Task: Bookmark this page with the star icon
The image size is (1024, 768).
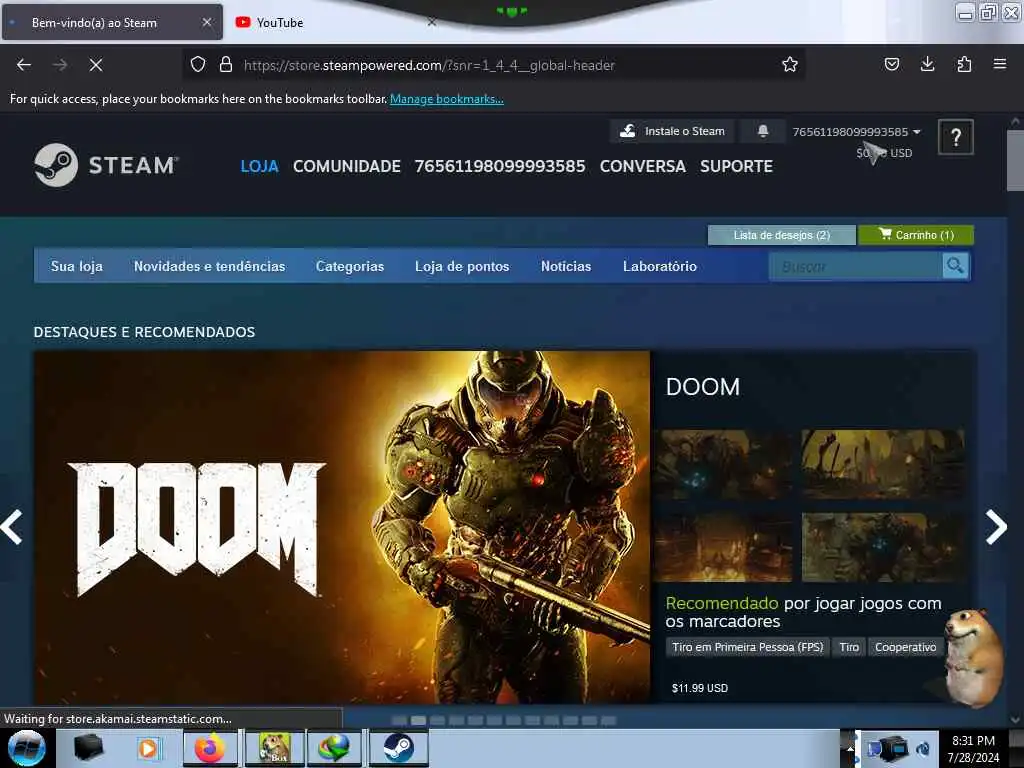Action: pyautogui.click(x=790, y=65)
